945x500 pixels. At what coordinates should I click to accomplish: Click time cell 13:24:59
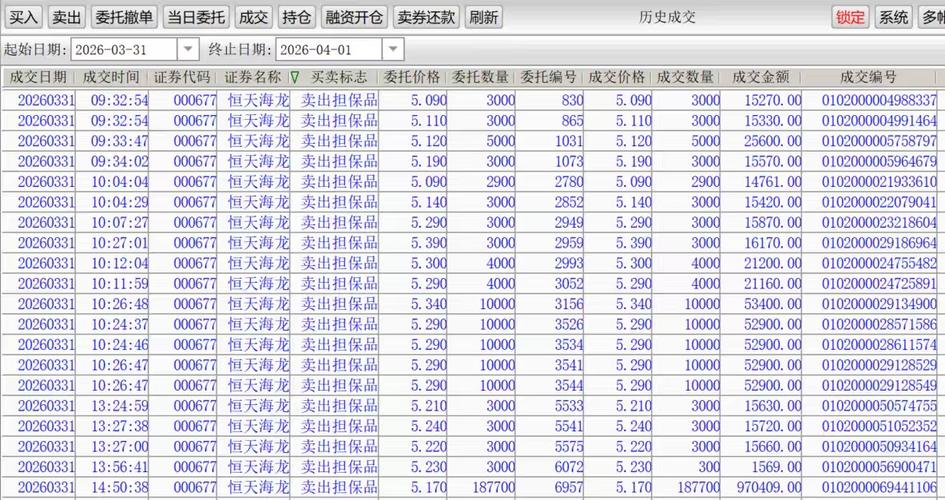(119, 406)
